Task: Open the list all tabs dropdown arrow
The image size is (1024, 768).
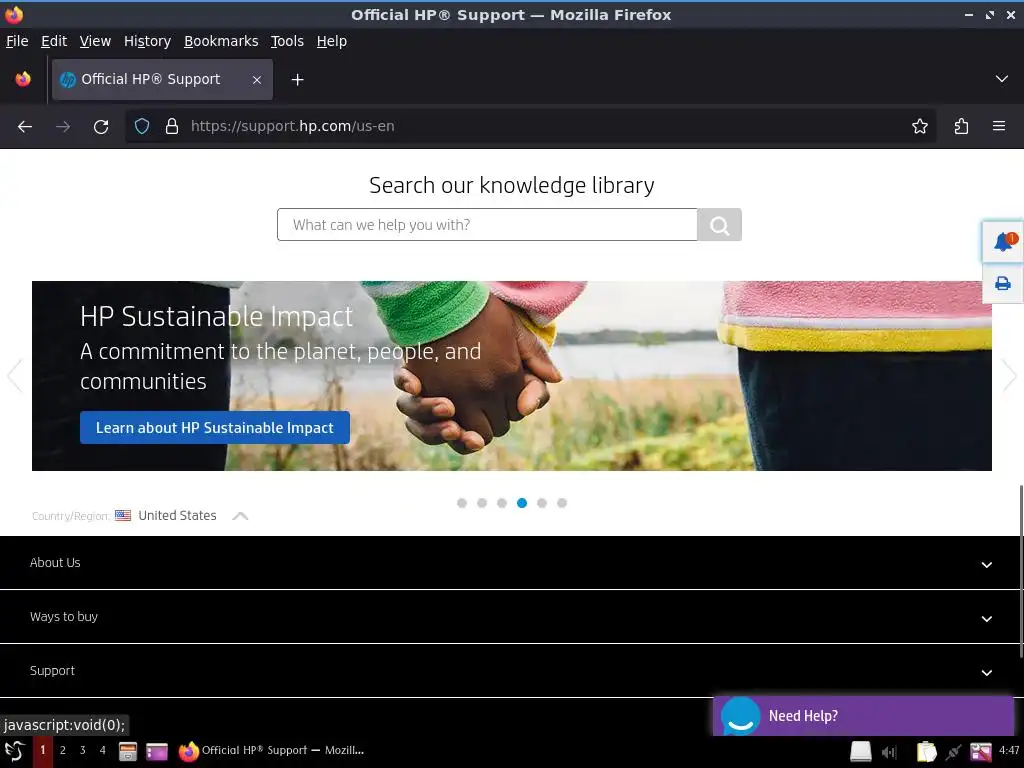Action: tap(1001, 79)
